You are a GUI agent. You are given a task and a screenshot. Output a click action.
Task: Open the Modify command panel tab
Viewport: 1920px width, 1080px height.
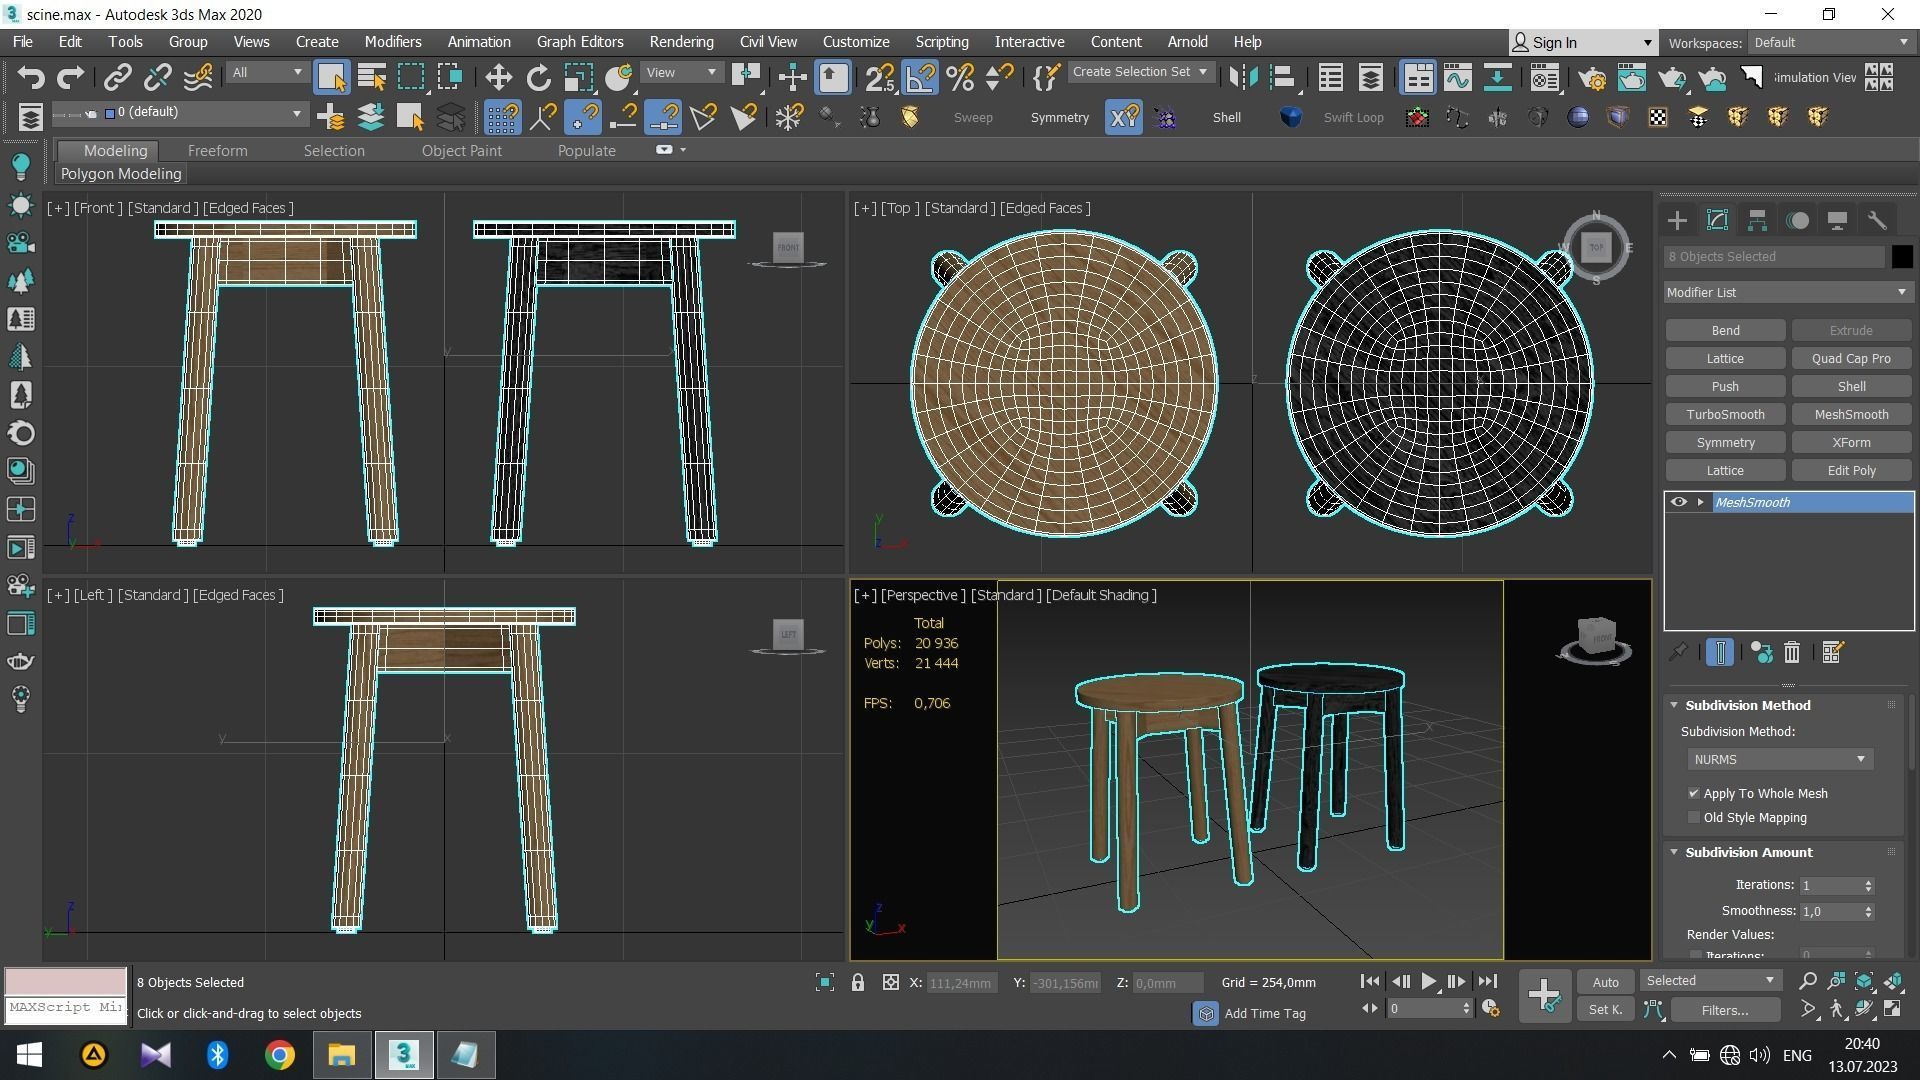pyautogui.click(x=1717, y=220)
